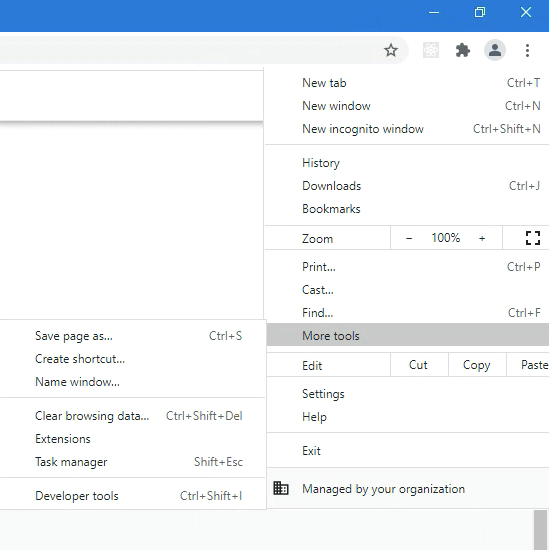Click the three-dot Chrome menu button

tap(527, 51)
